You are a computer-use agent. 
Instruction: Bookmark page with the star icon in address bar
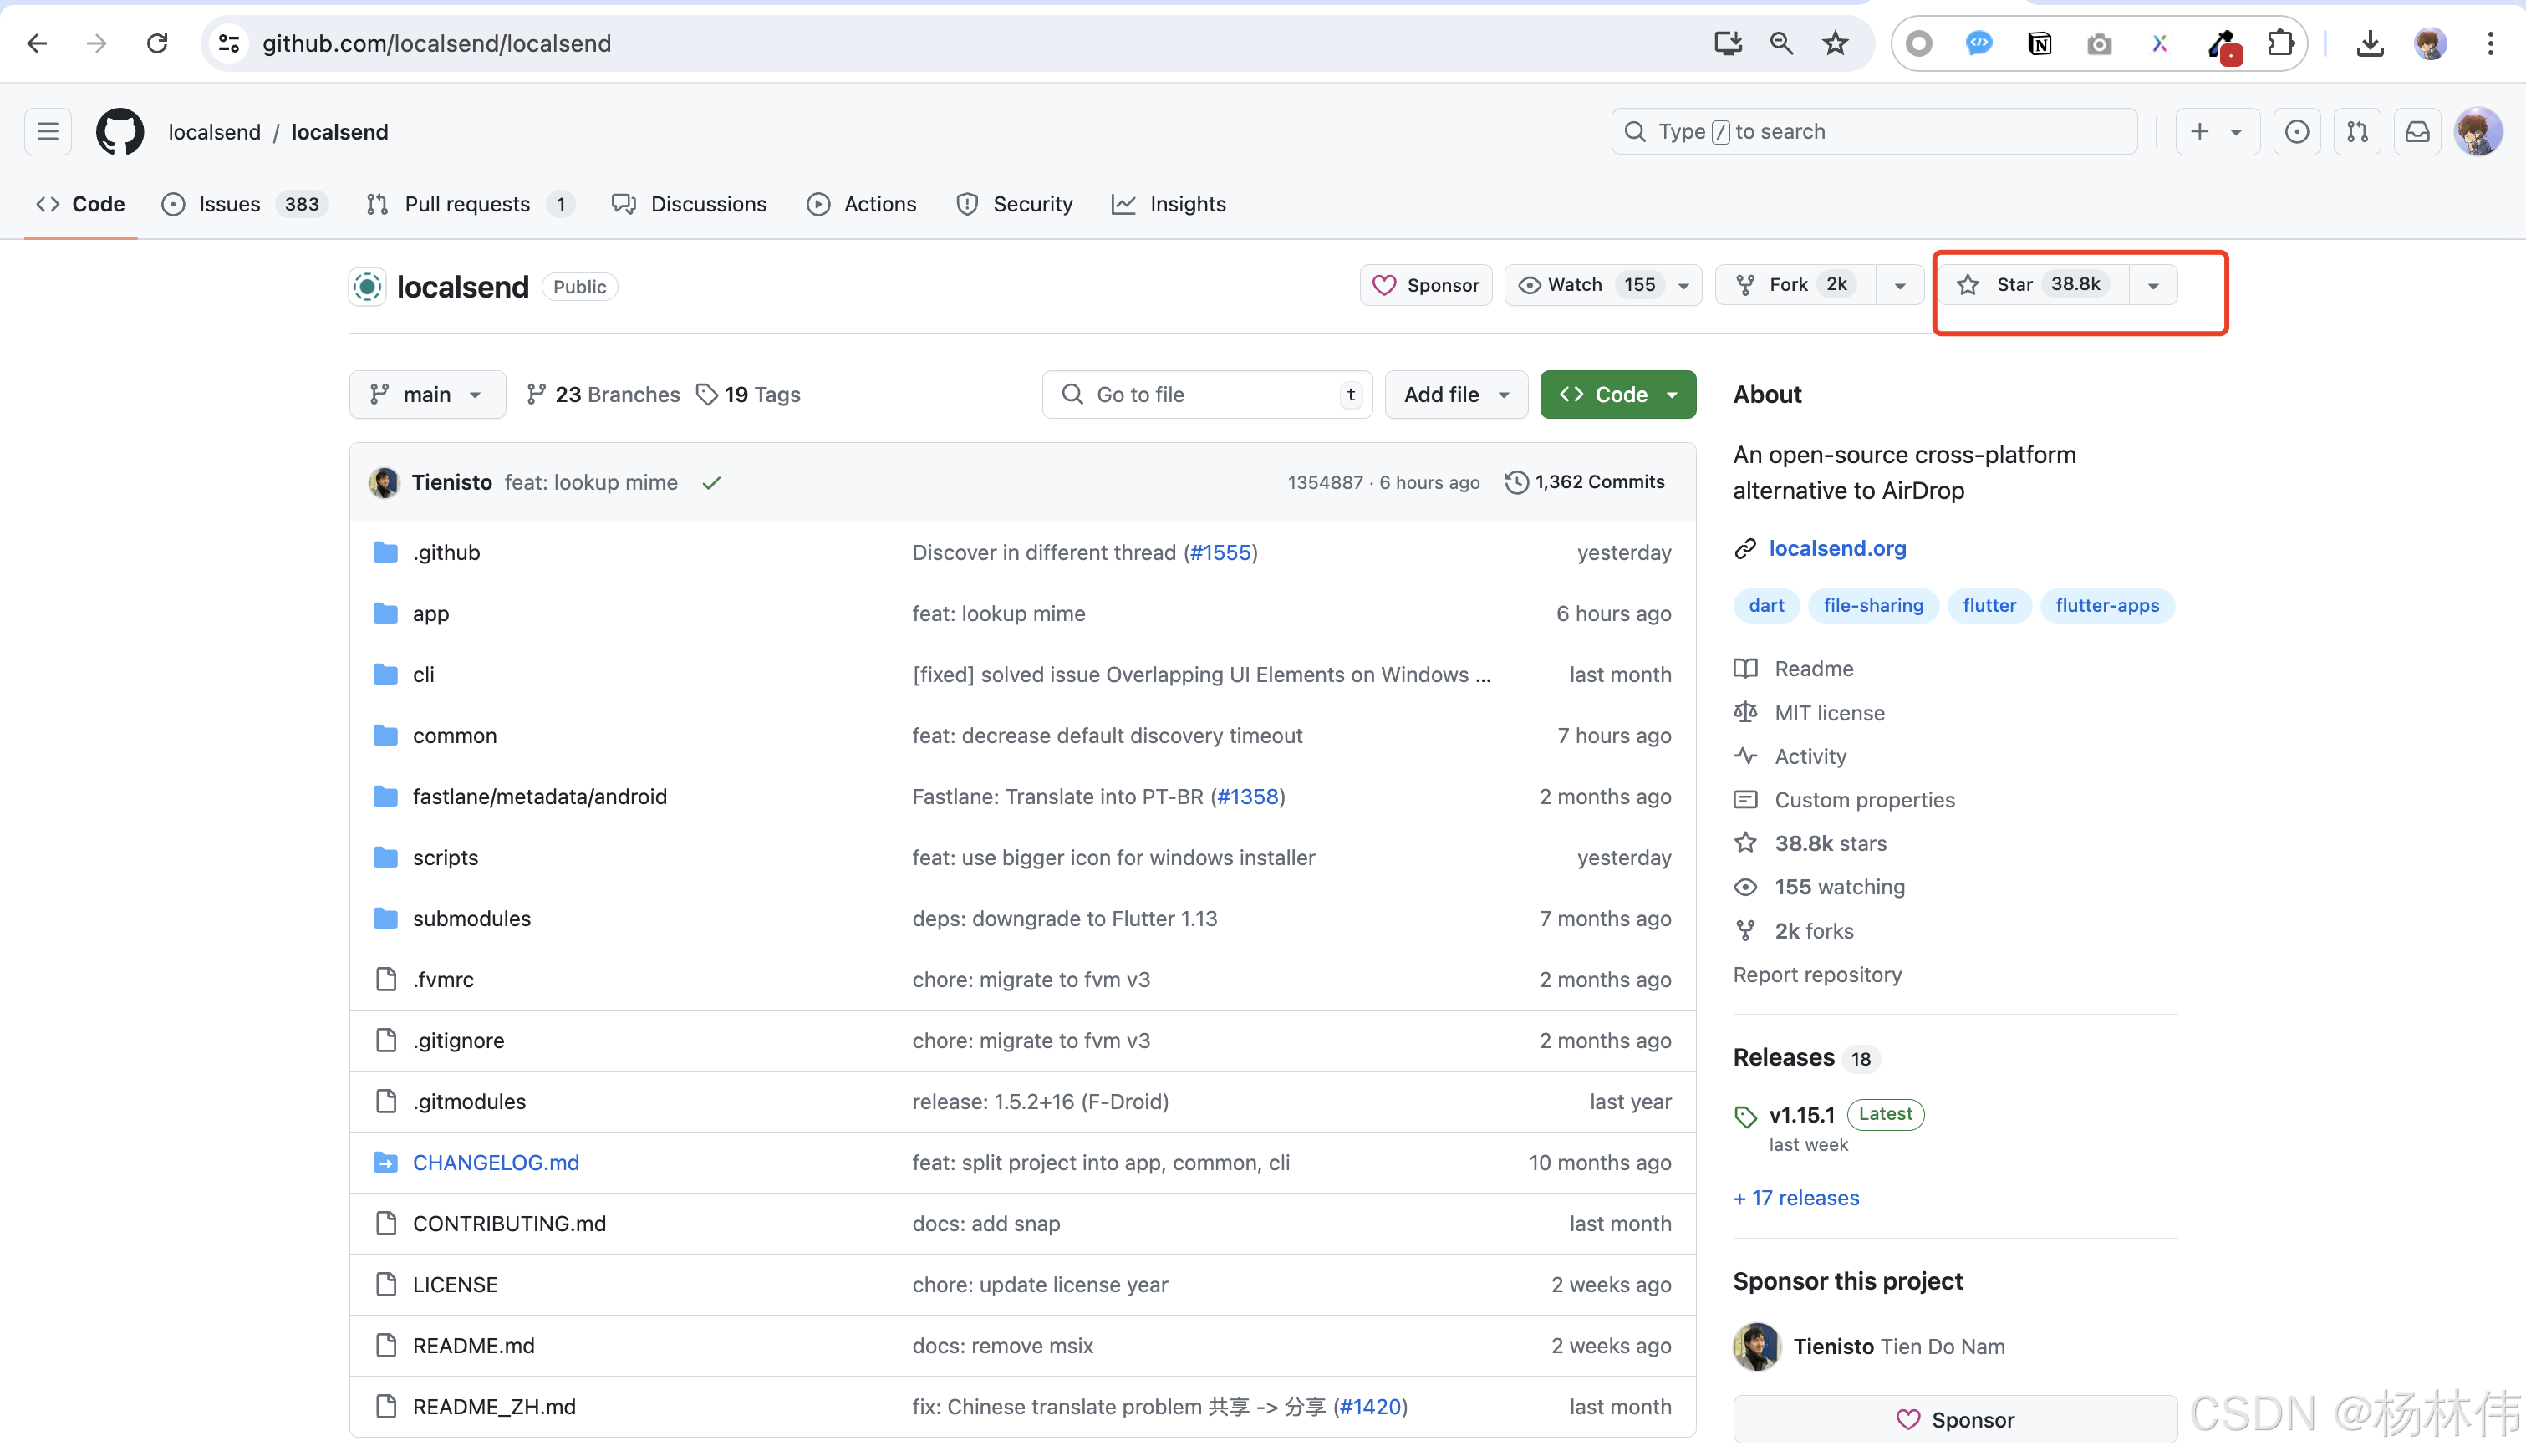[1835, 43]
